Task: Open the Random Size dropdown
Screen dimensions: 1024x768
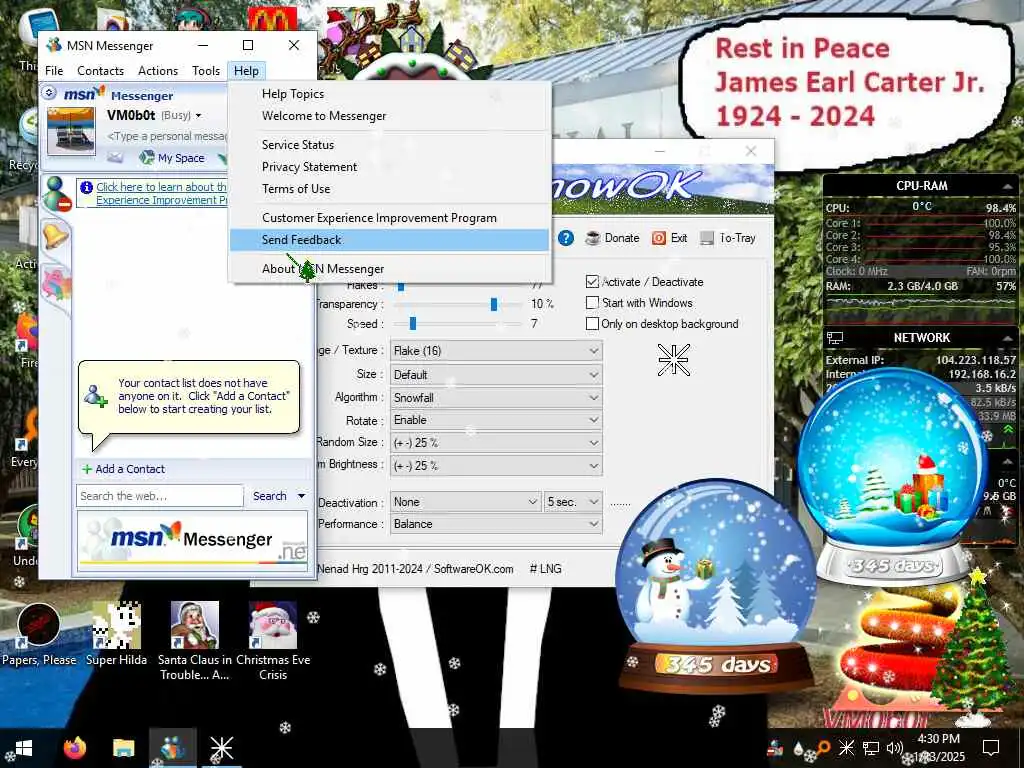Action: click(496, 443)
